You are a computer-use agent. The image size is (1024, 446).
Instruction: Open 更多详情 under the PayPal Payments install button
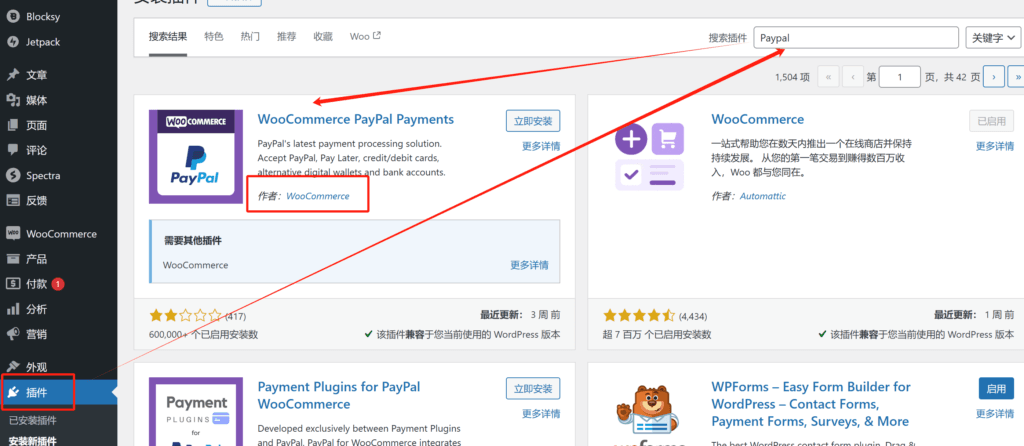point(541,146)
